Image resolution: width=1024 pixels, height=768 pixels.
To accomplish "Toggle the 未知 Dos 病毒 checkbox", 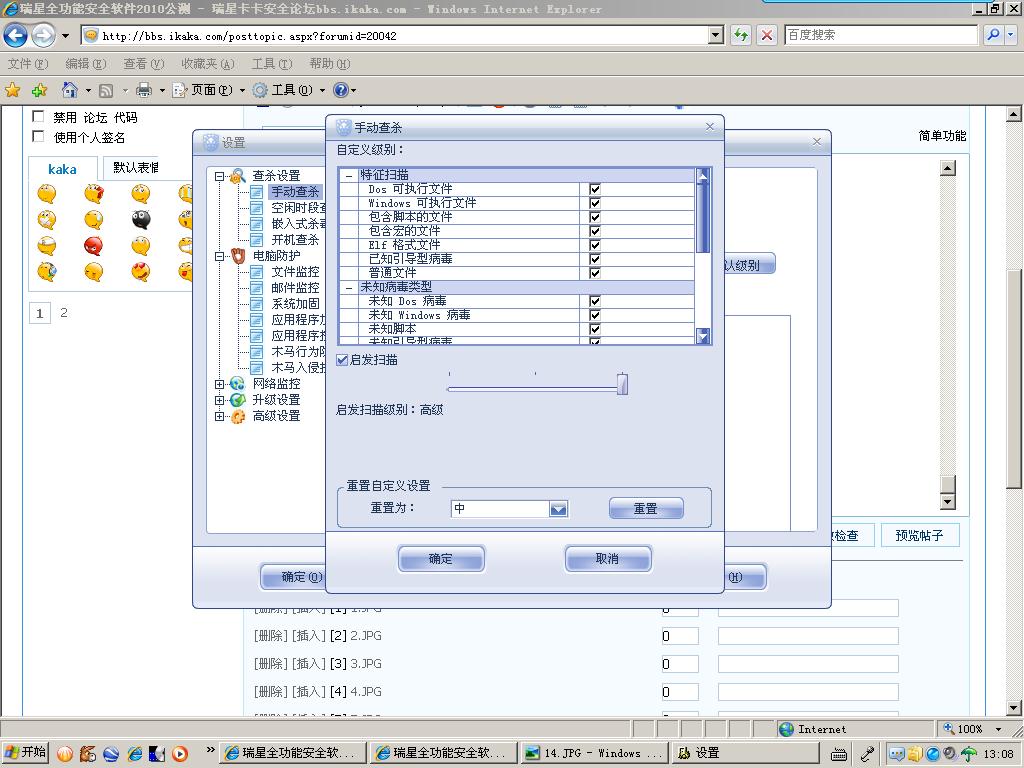I will tap(594, 301).
